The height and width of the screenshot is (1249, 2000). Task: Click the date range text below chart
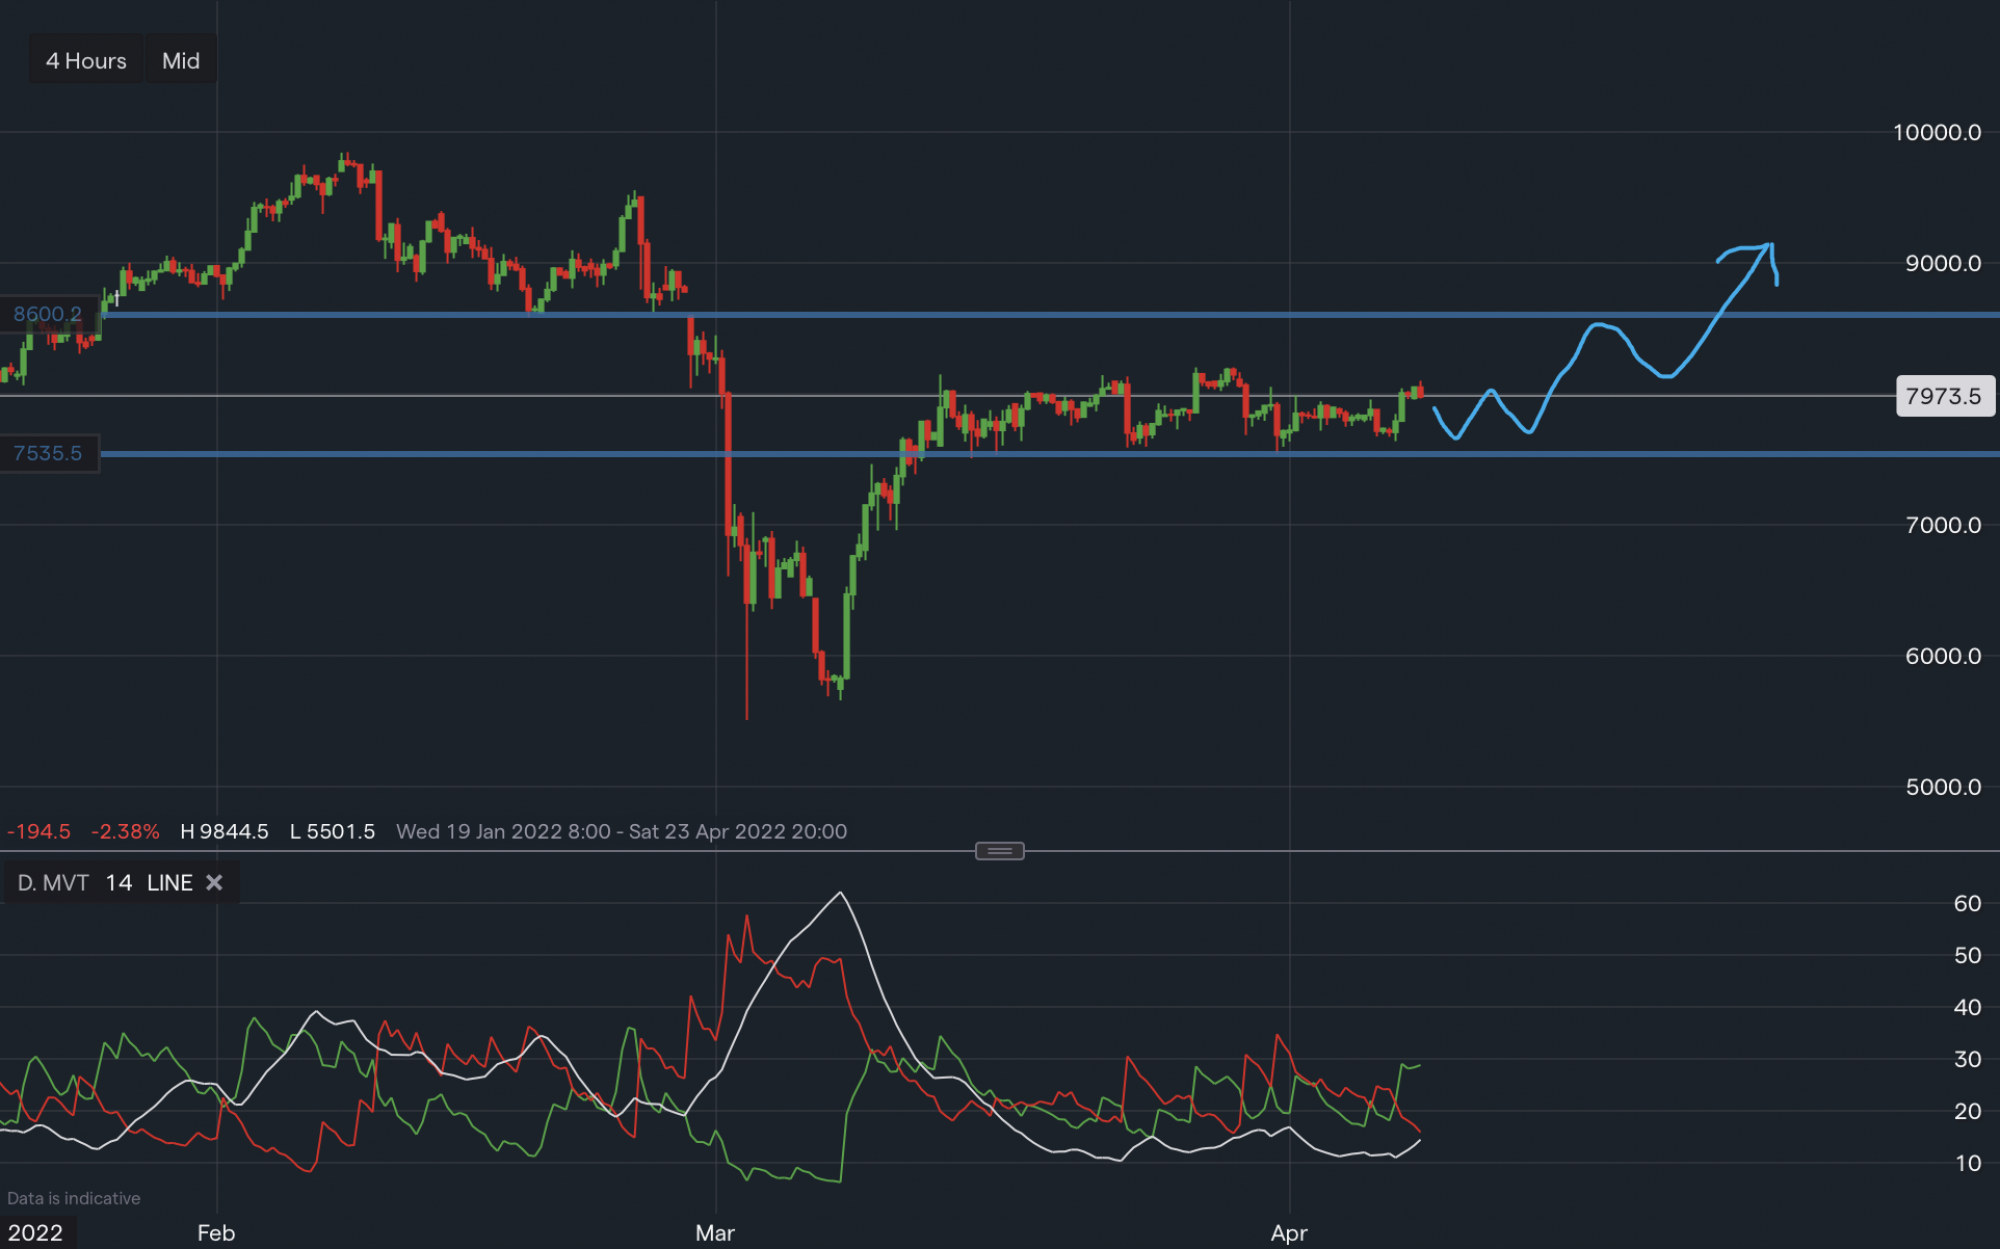(x=621, y=832)
